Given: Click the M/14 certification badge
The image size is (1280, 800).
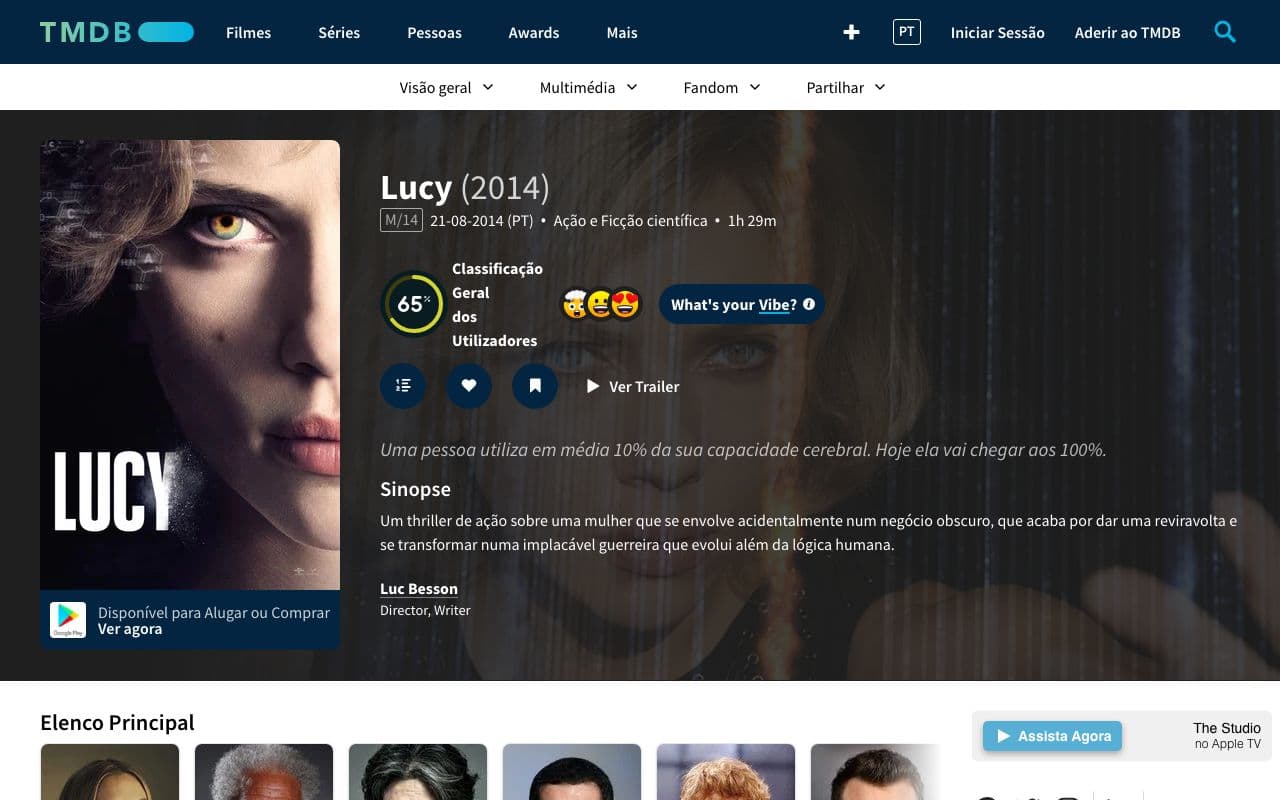Looking at the screenshot, I should coord(401,220).
